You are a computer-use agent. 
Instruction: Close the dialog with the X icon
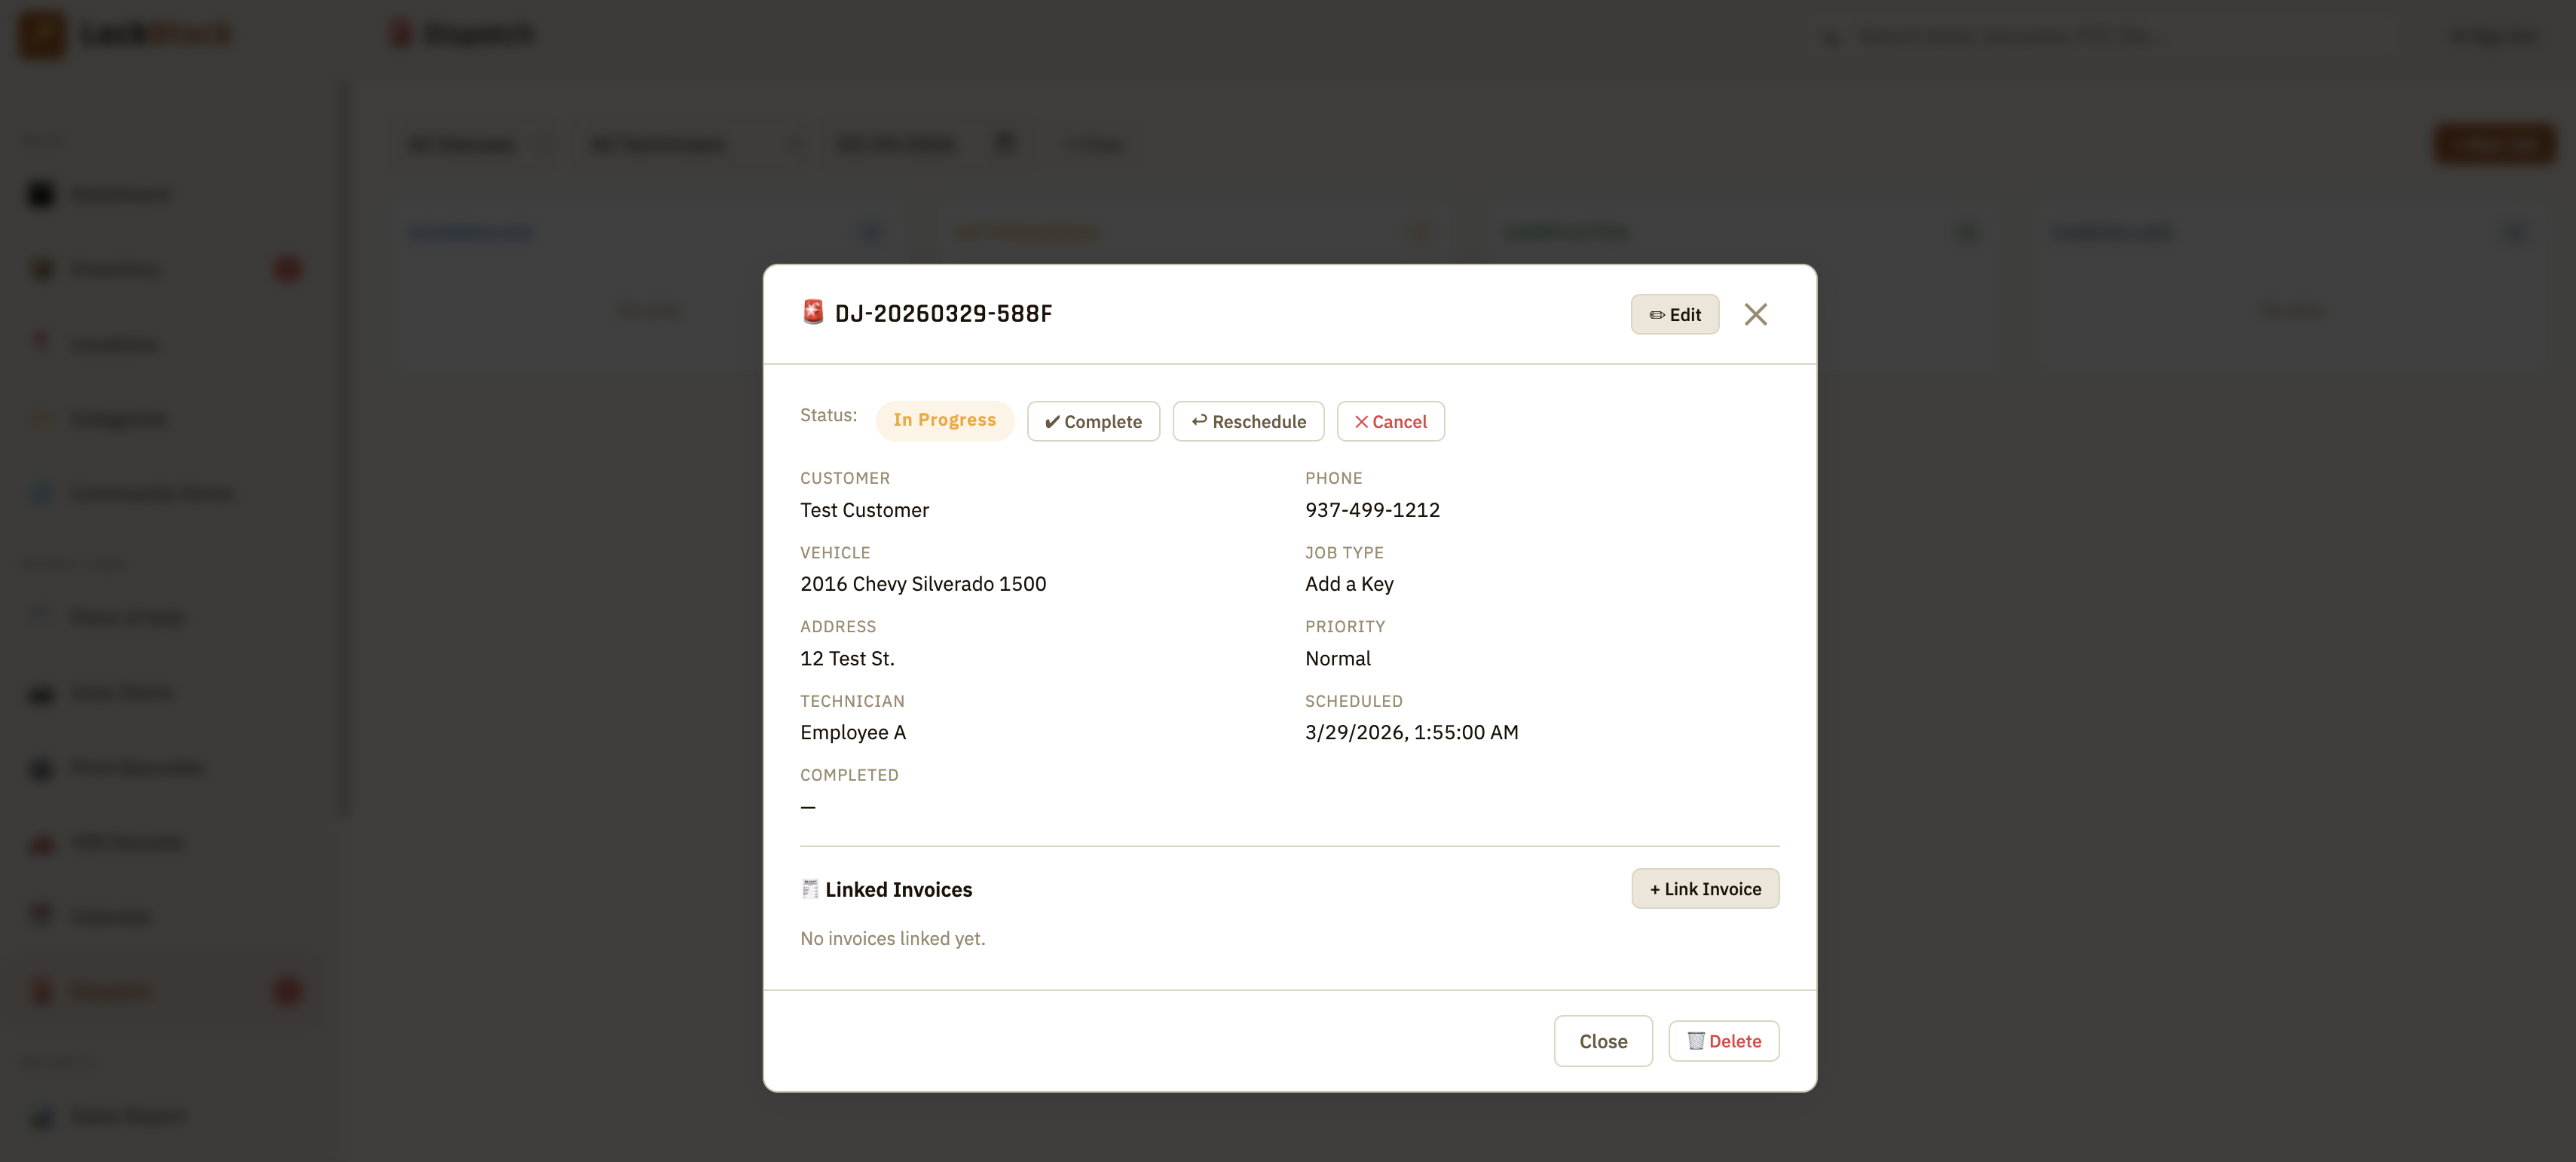1755,314
